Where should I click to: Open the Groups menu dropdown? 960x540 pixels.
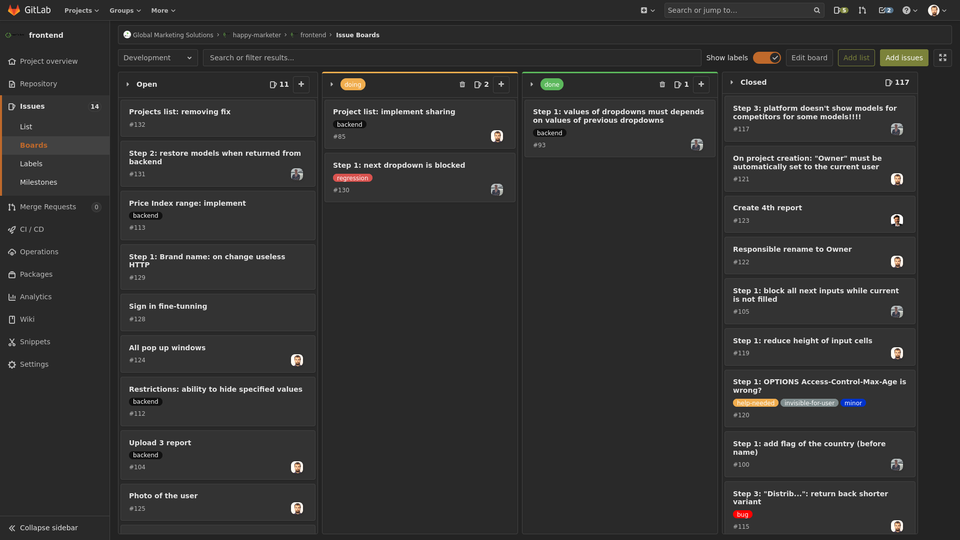click(125, 10)
